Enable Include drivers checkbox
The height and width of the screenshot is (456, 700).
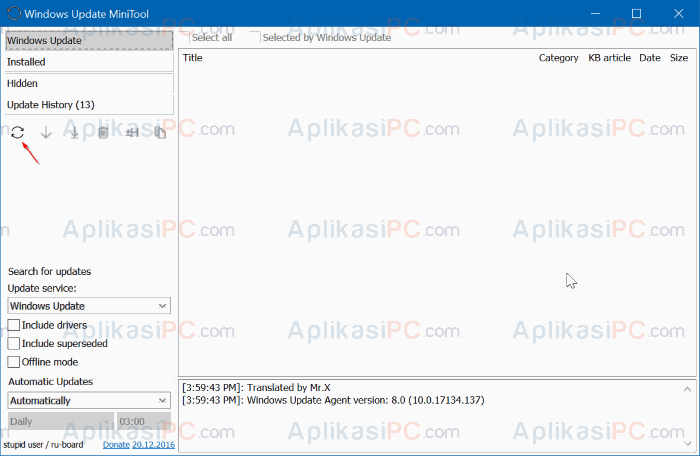14,325
